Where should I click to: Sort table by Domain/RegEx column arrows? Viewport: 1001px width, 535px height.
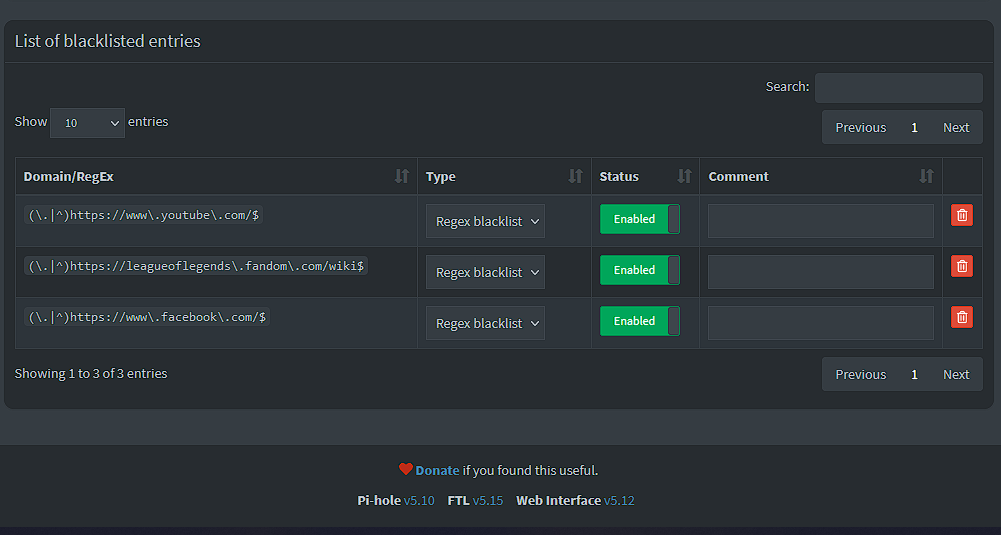point(402,176)
